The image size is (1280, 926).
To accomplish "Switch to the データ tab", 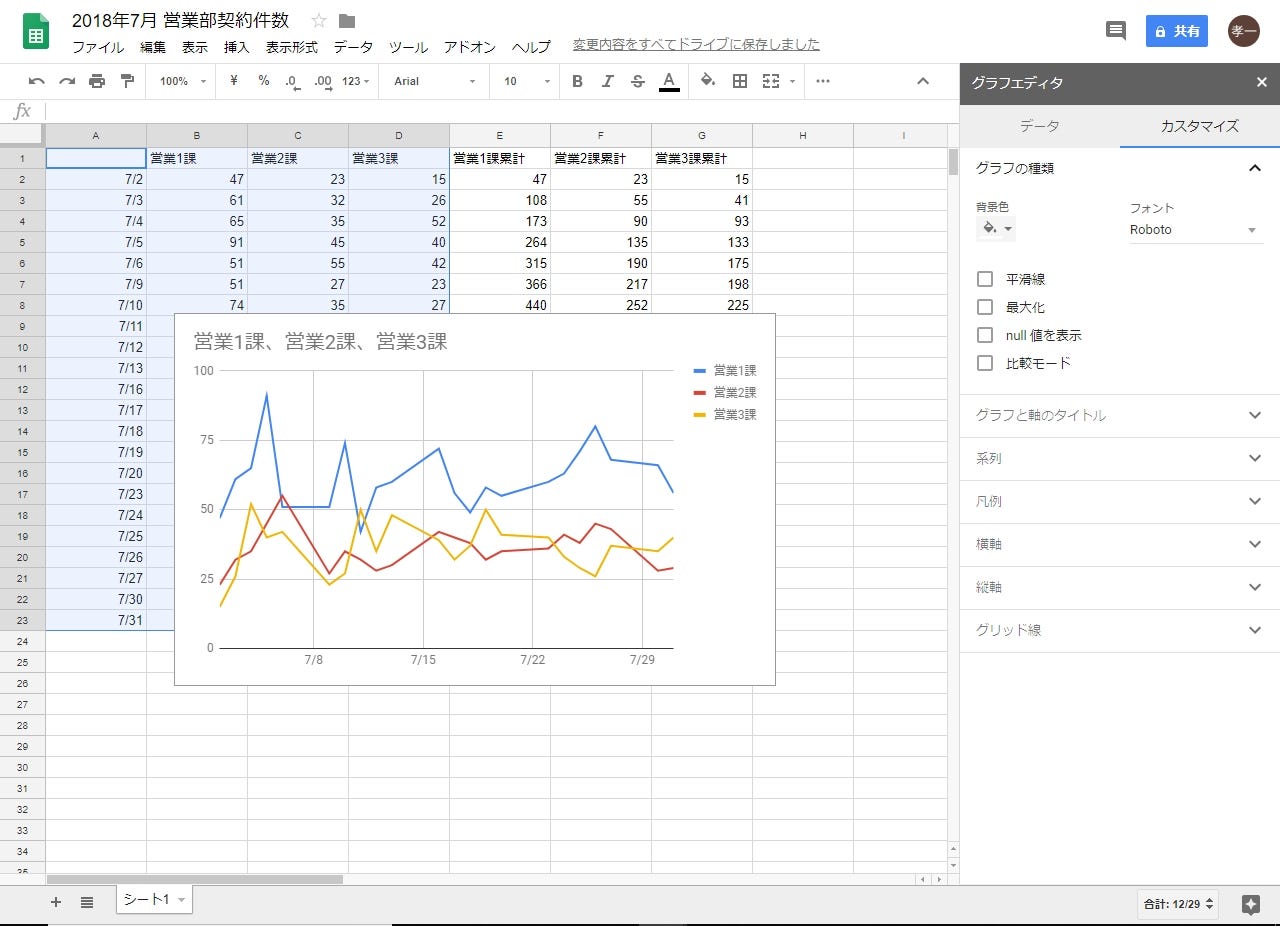I will point(1040,126).
